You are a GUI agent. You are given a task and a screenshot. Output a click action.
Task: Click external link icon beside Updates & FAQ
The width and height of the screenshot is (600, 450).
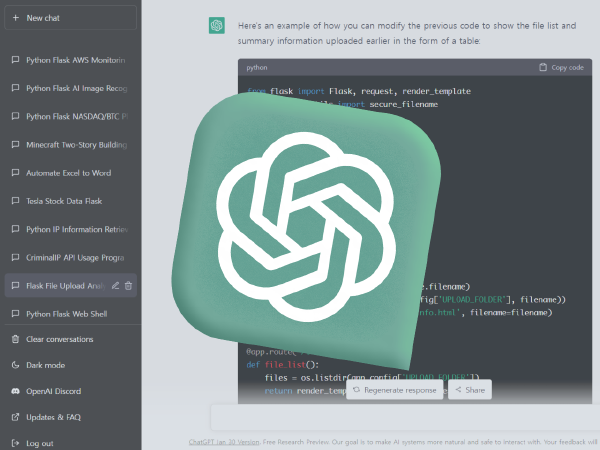click(x=15, y=417)
